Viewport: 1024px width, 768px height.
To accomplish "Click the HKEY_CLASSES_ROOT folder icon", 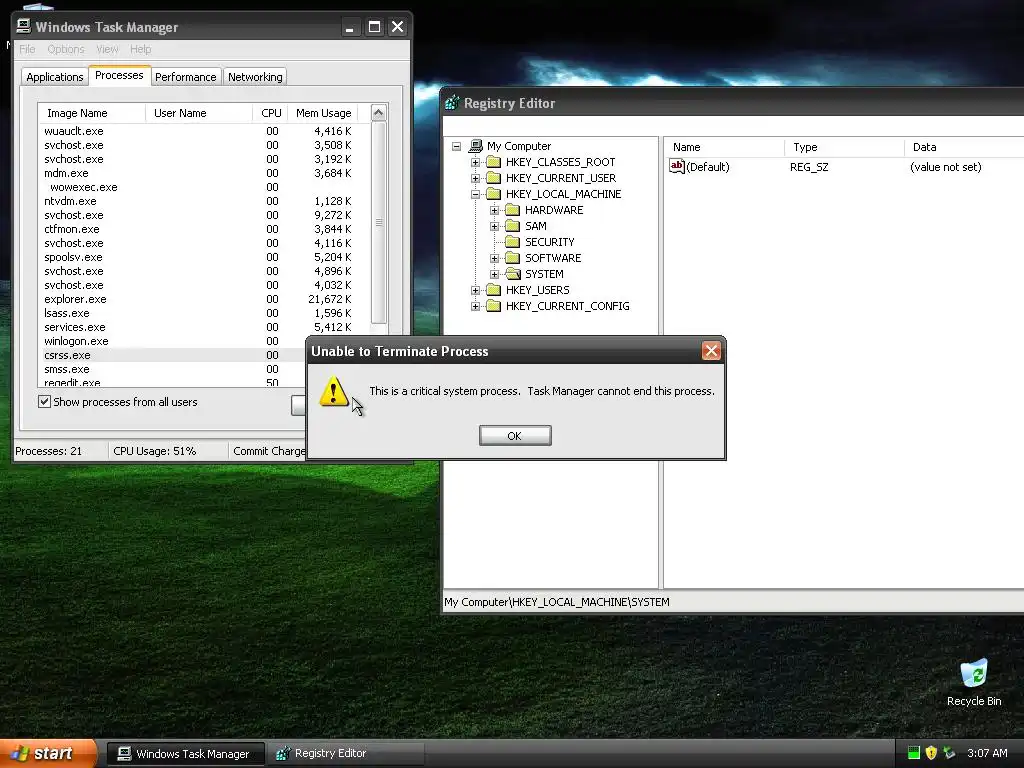I will (494, 161).
